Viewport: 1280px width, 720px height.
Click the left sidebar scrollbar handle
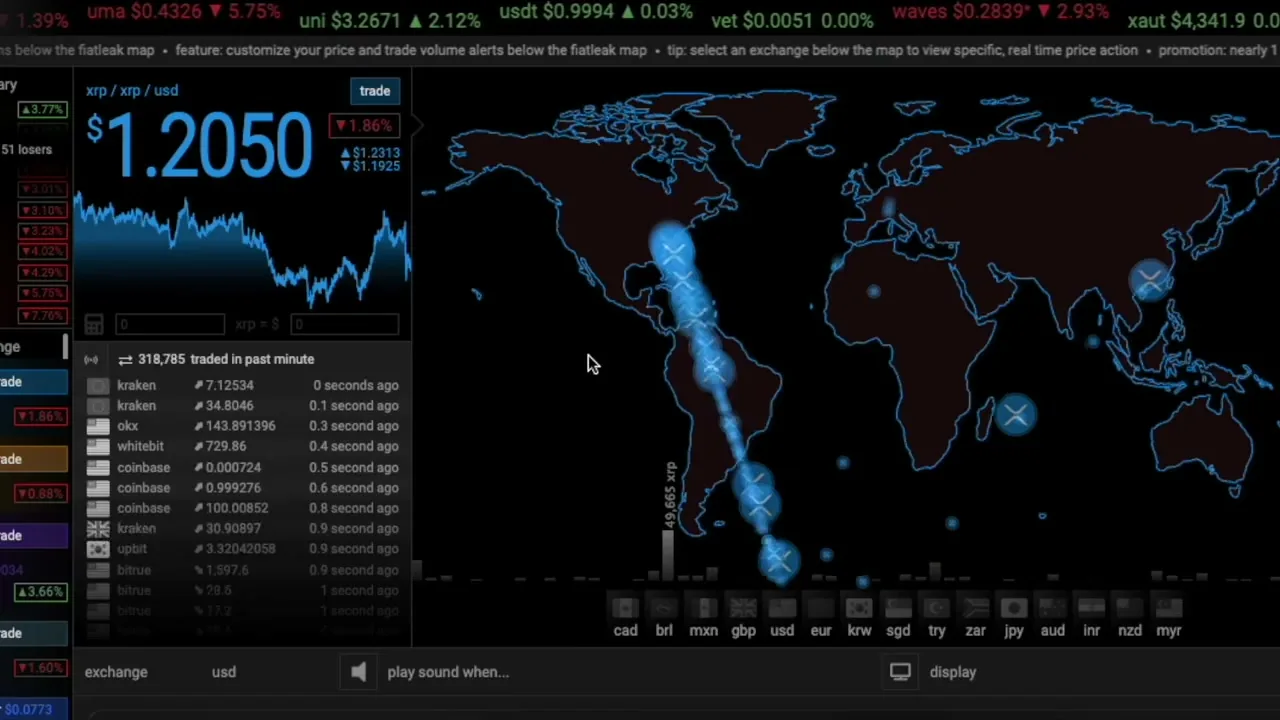67,348
